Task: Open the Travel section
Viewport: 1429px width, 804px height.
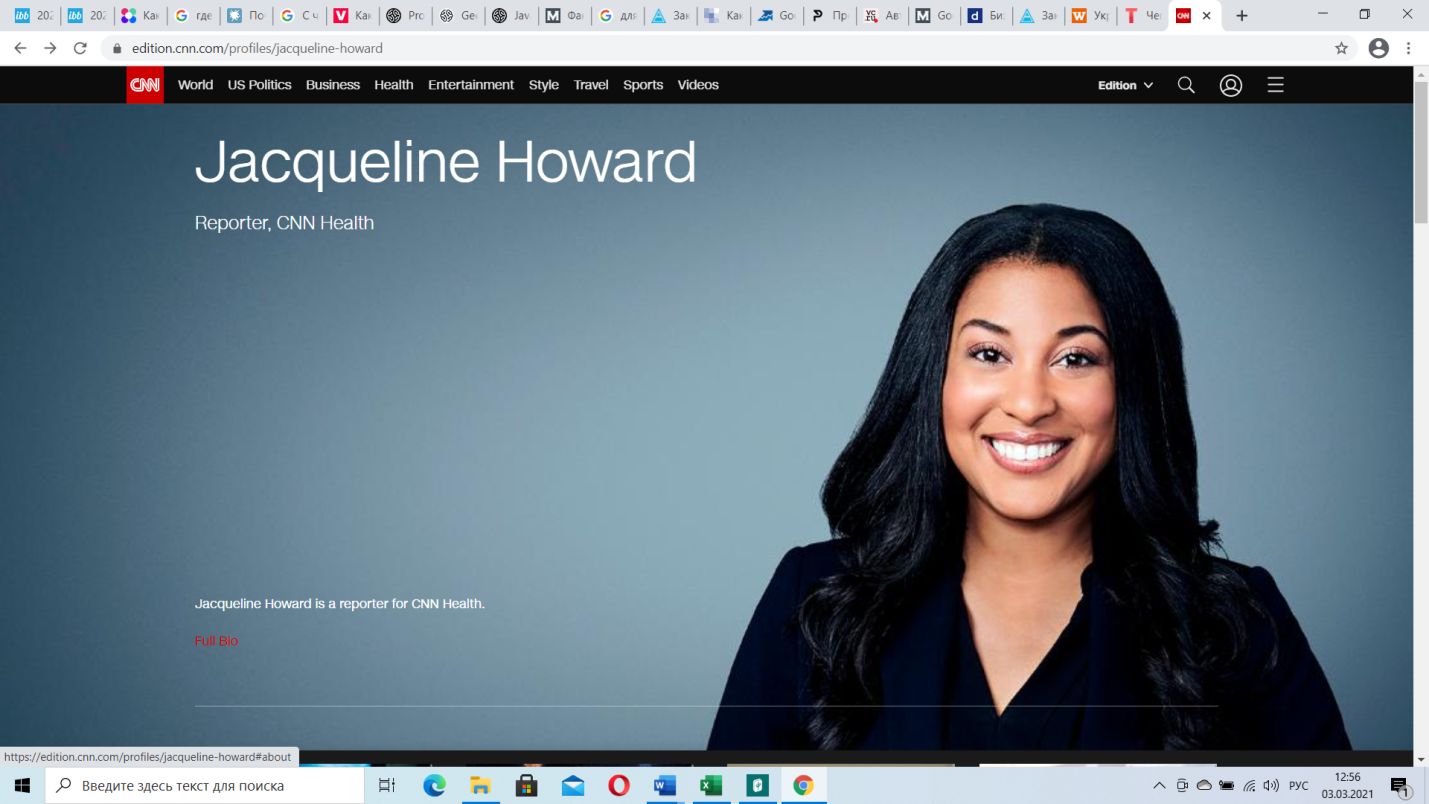Action: pyautogui.click(x=591, y=85)
